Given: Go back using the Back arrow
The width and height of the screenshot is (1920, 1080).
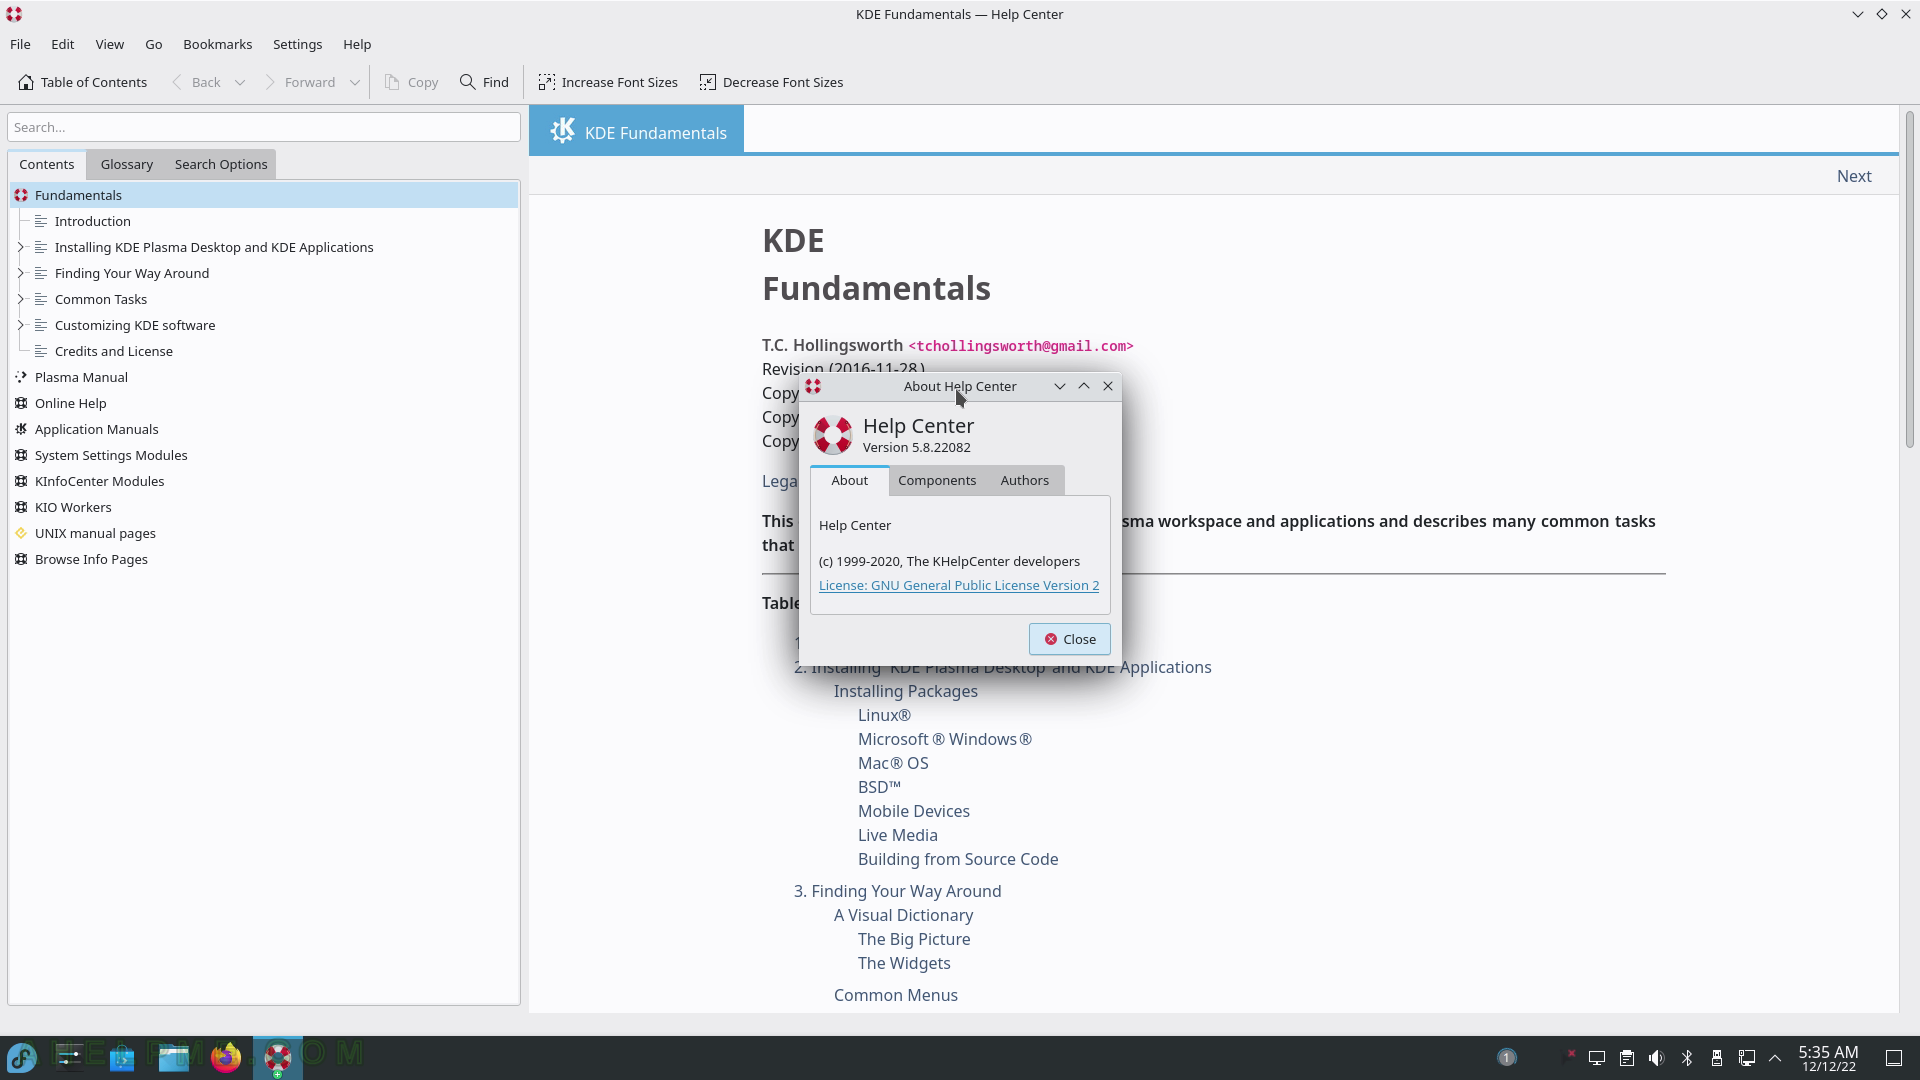Looking at the screenshot, I should pyautogui.click(x=177, y=82).
